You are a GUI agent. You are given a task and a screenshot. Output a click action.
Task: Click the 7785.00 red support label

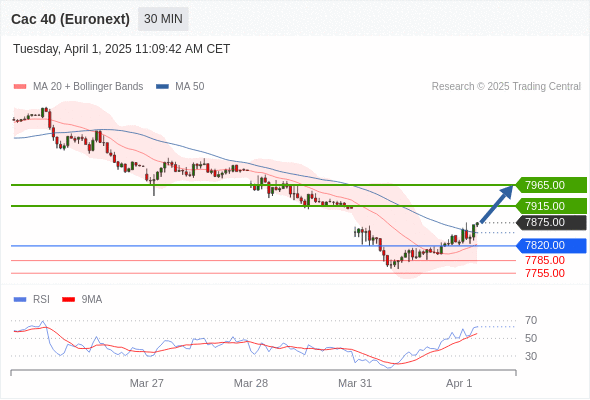(544, 260)
